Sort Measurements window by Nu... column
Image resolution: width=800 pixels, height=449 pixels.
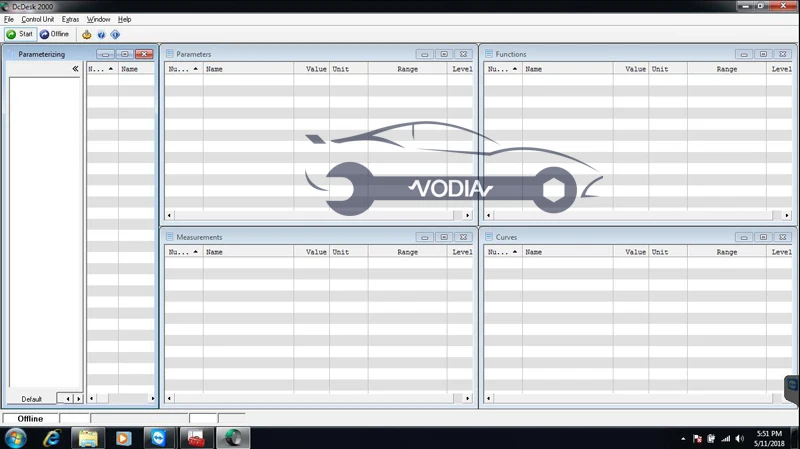184,252
